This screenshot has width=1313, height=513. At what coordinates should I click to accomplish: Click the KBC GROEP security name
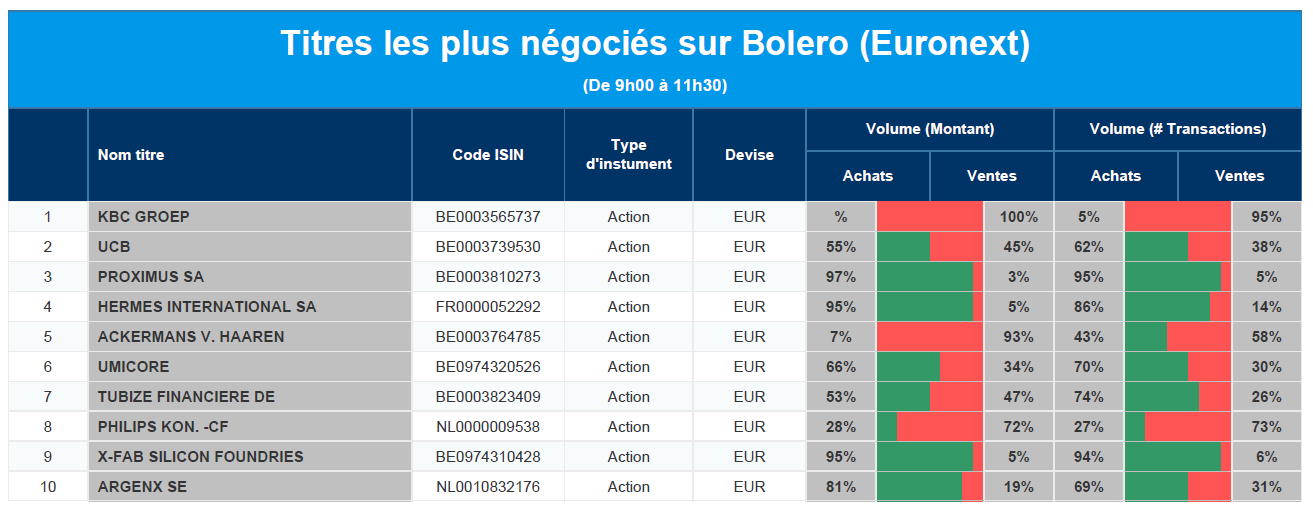point(143,217)
